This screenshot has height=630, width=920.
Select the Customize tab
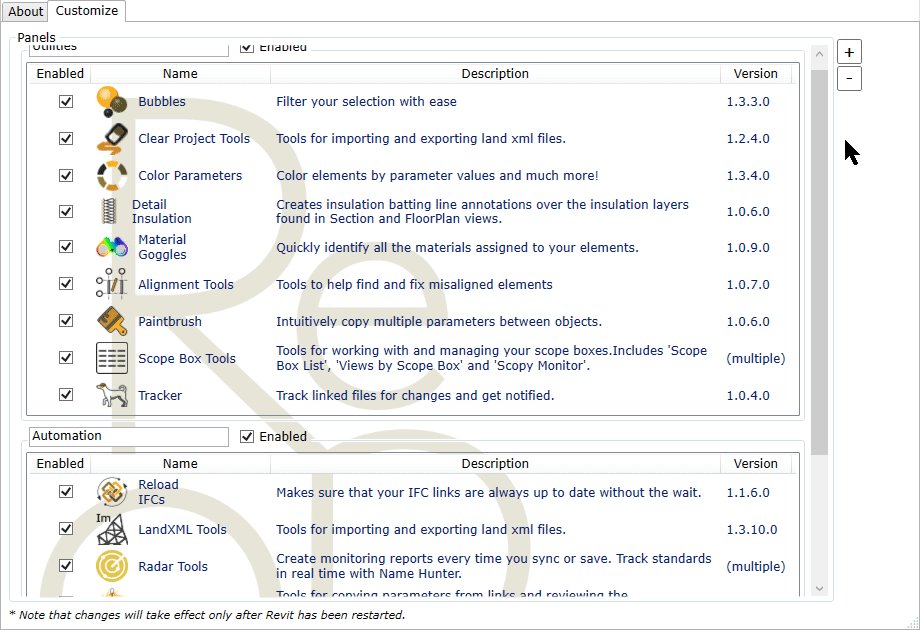tap(87, 11)
